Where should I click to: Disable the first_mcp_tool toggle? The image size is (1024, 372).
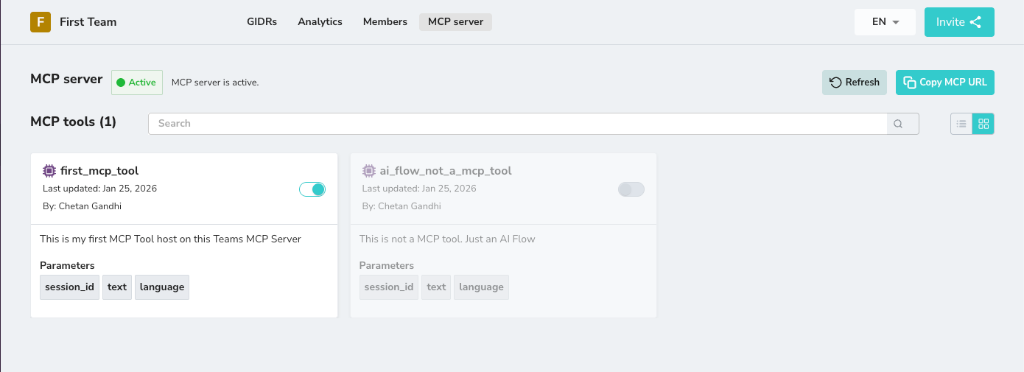[312, 189]
